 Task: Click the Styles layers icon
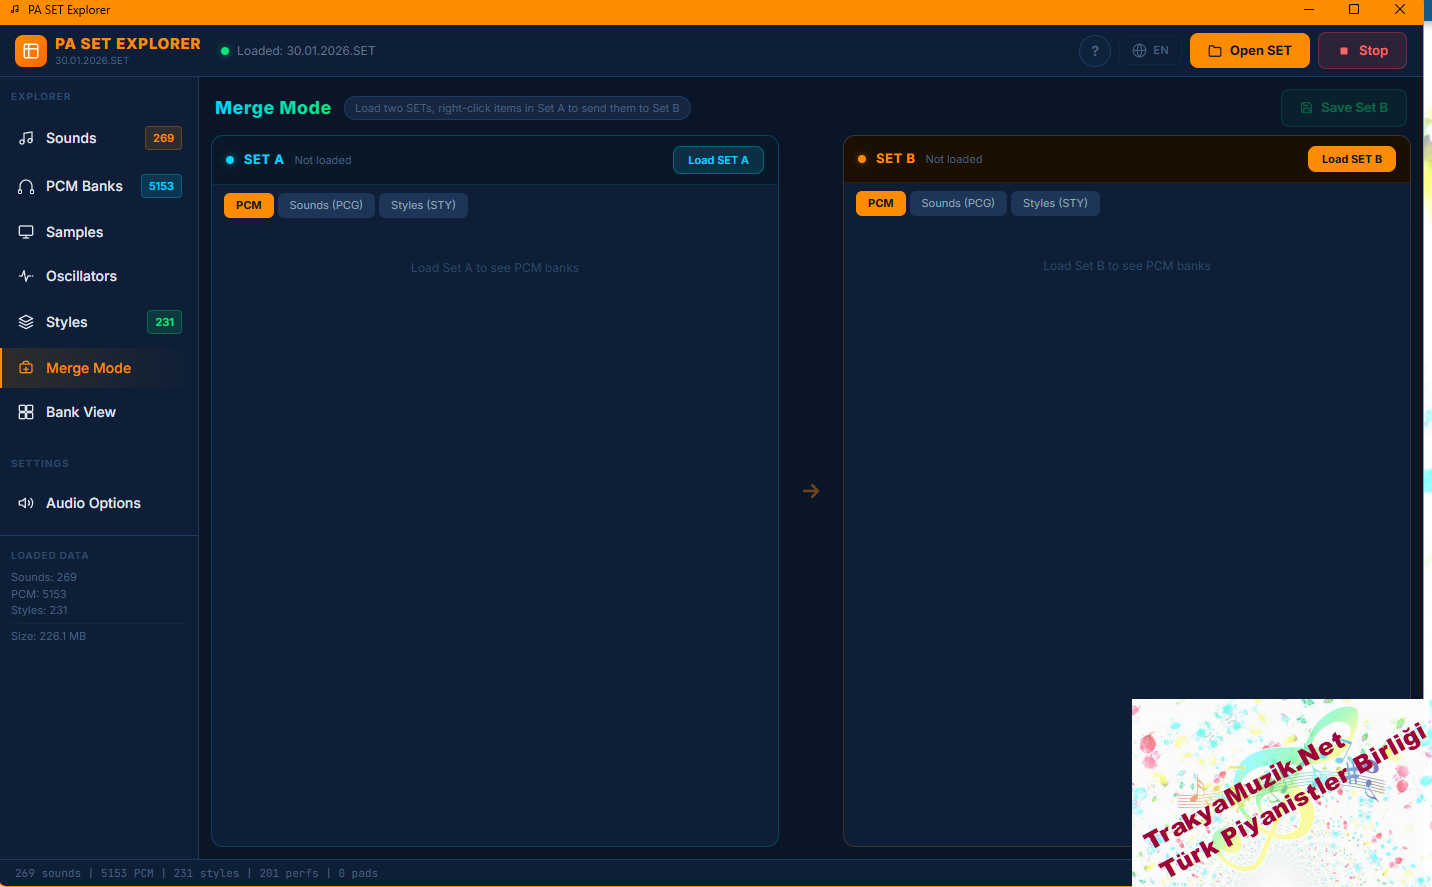coord(26,322)
